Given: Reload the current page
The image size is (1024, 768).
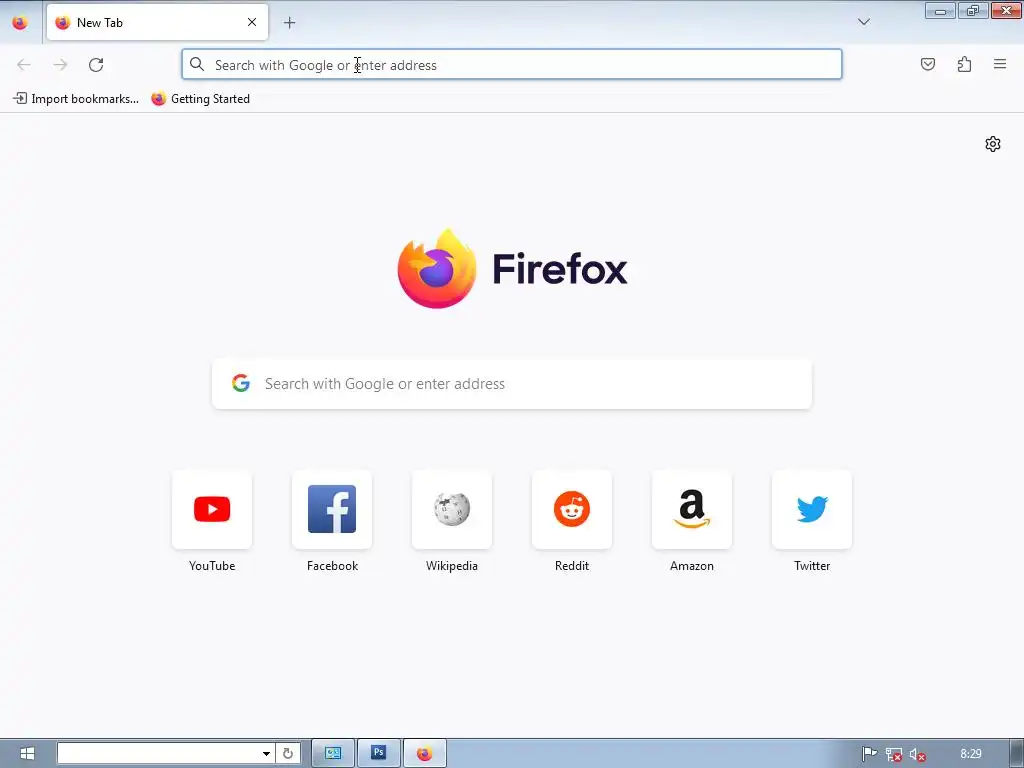Looking at the screenshot, I should click(96, 65).
